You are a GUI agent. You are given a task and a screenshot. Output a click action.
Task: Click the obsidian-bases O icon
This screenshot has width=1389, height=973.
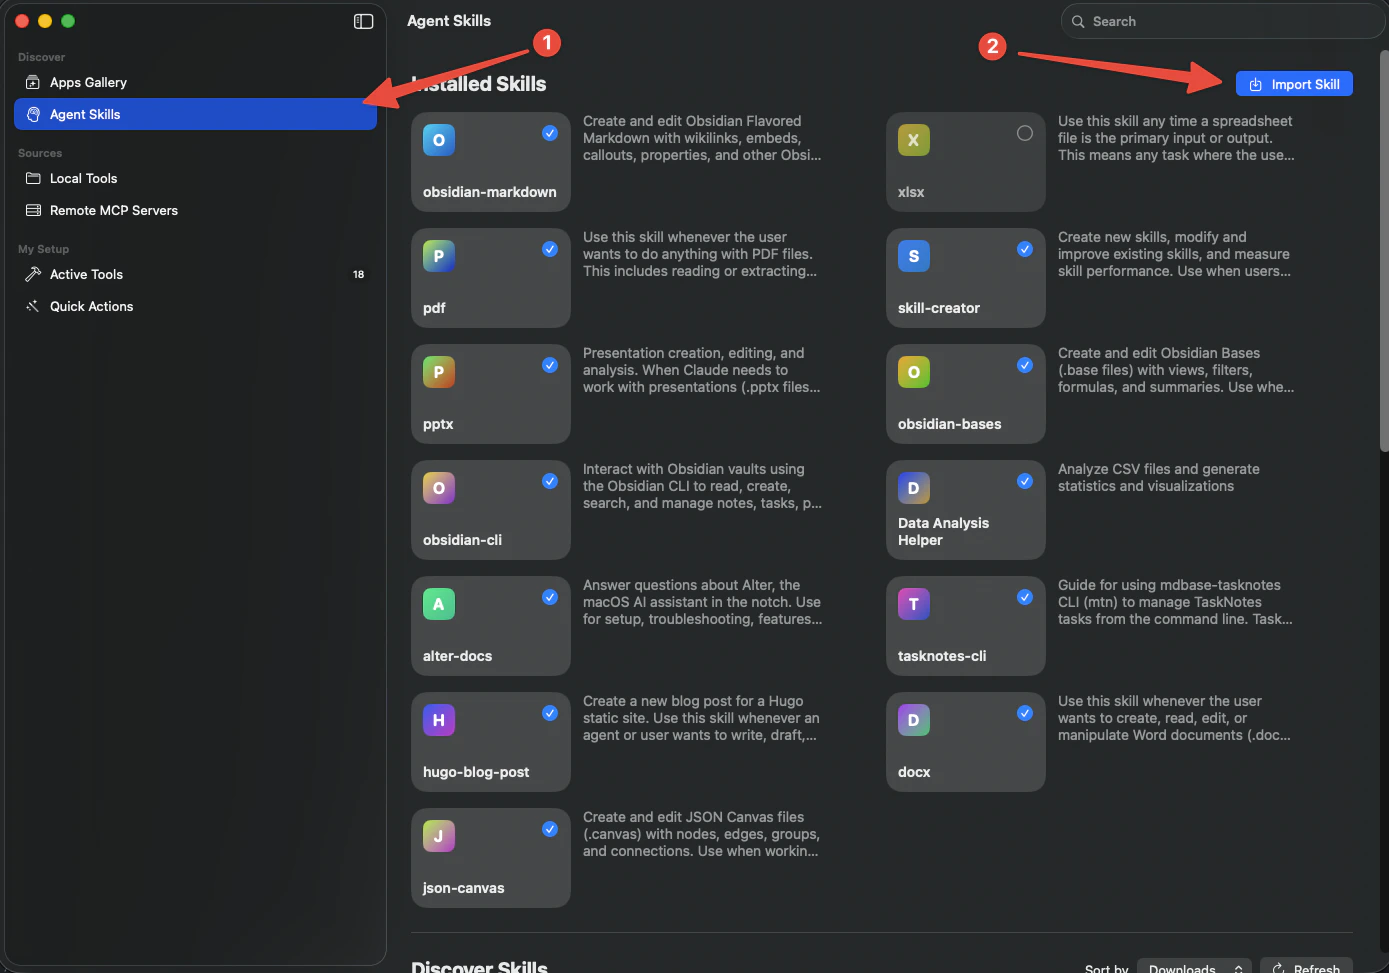click(914, 372)
